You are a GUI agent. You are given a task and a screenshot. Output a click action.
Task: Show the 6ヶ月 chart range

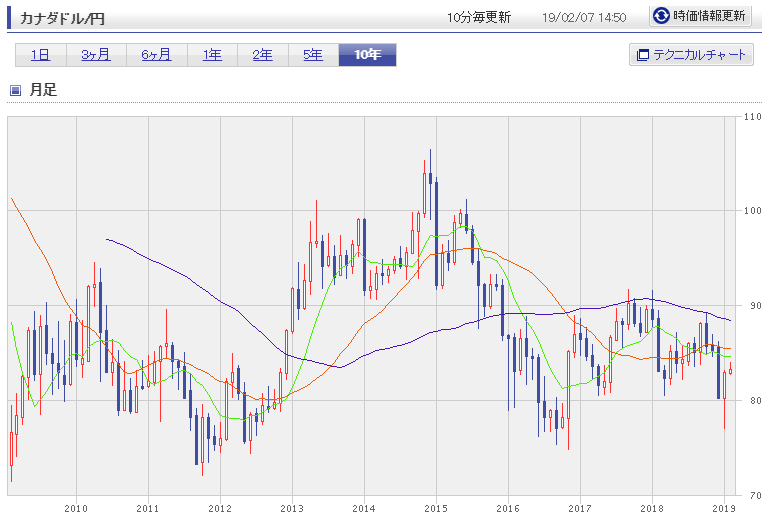coord(155,55)
